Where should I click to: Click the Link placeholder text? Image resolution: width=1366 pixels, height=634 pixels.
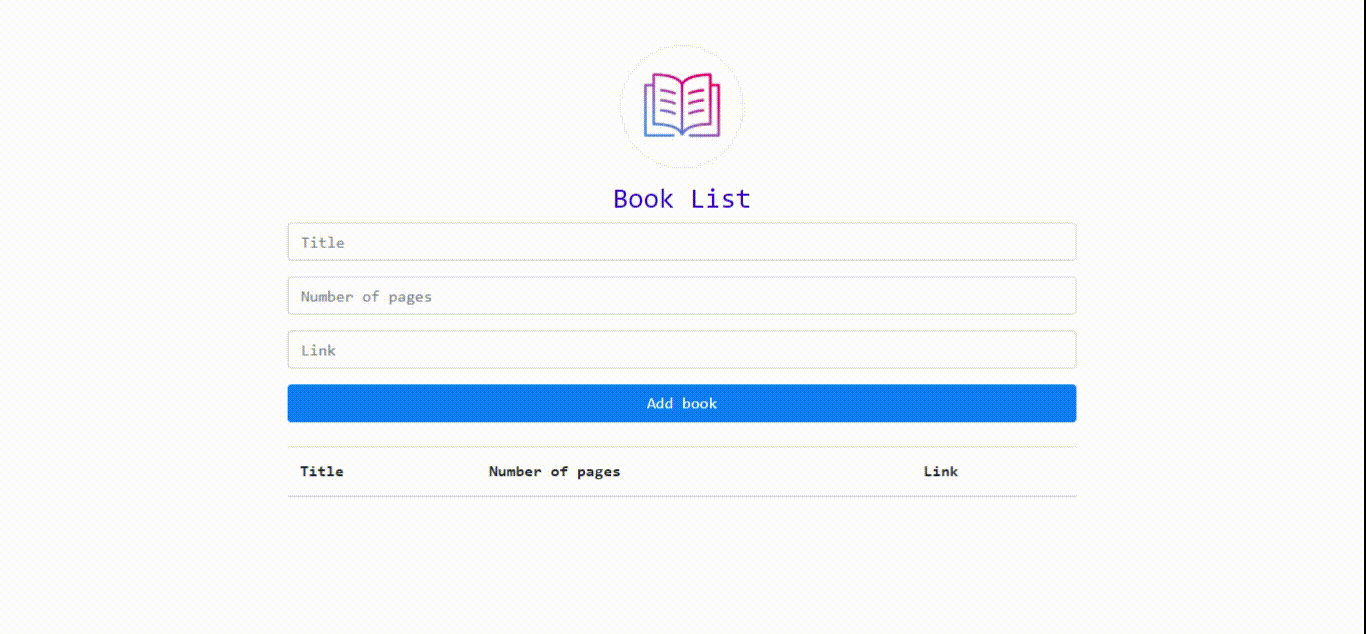tap(319, 350)
